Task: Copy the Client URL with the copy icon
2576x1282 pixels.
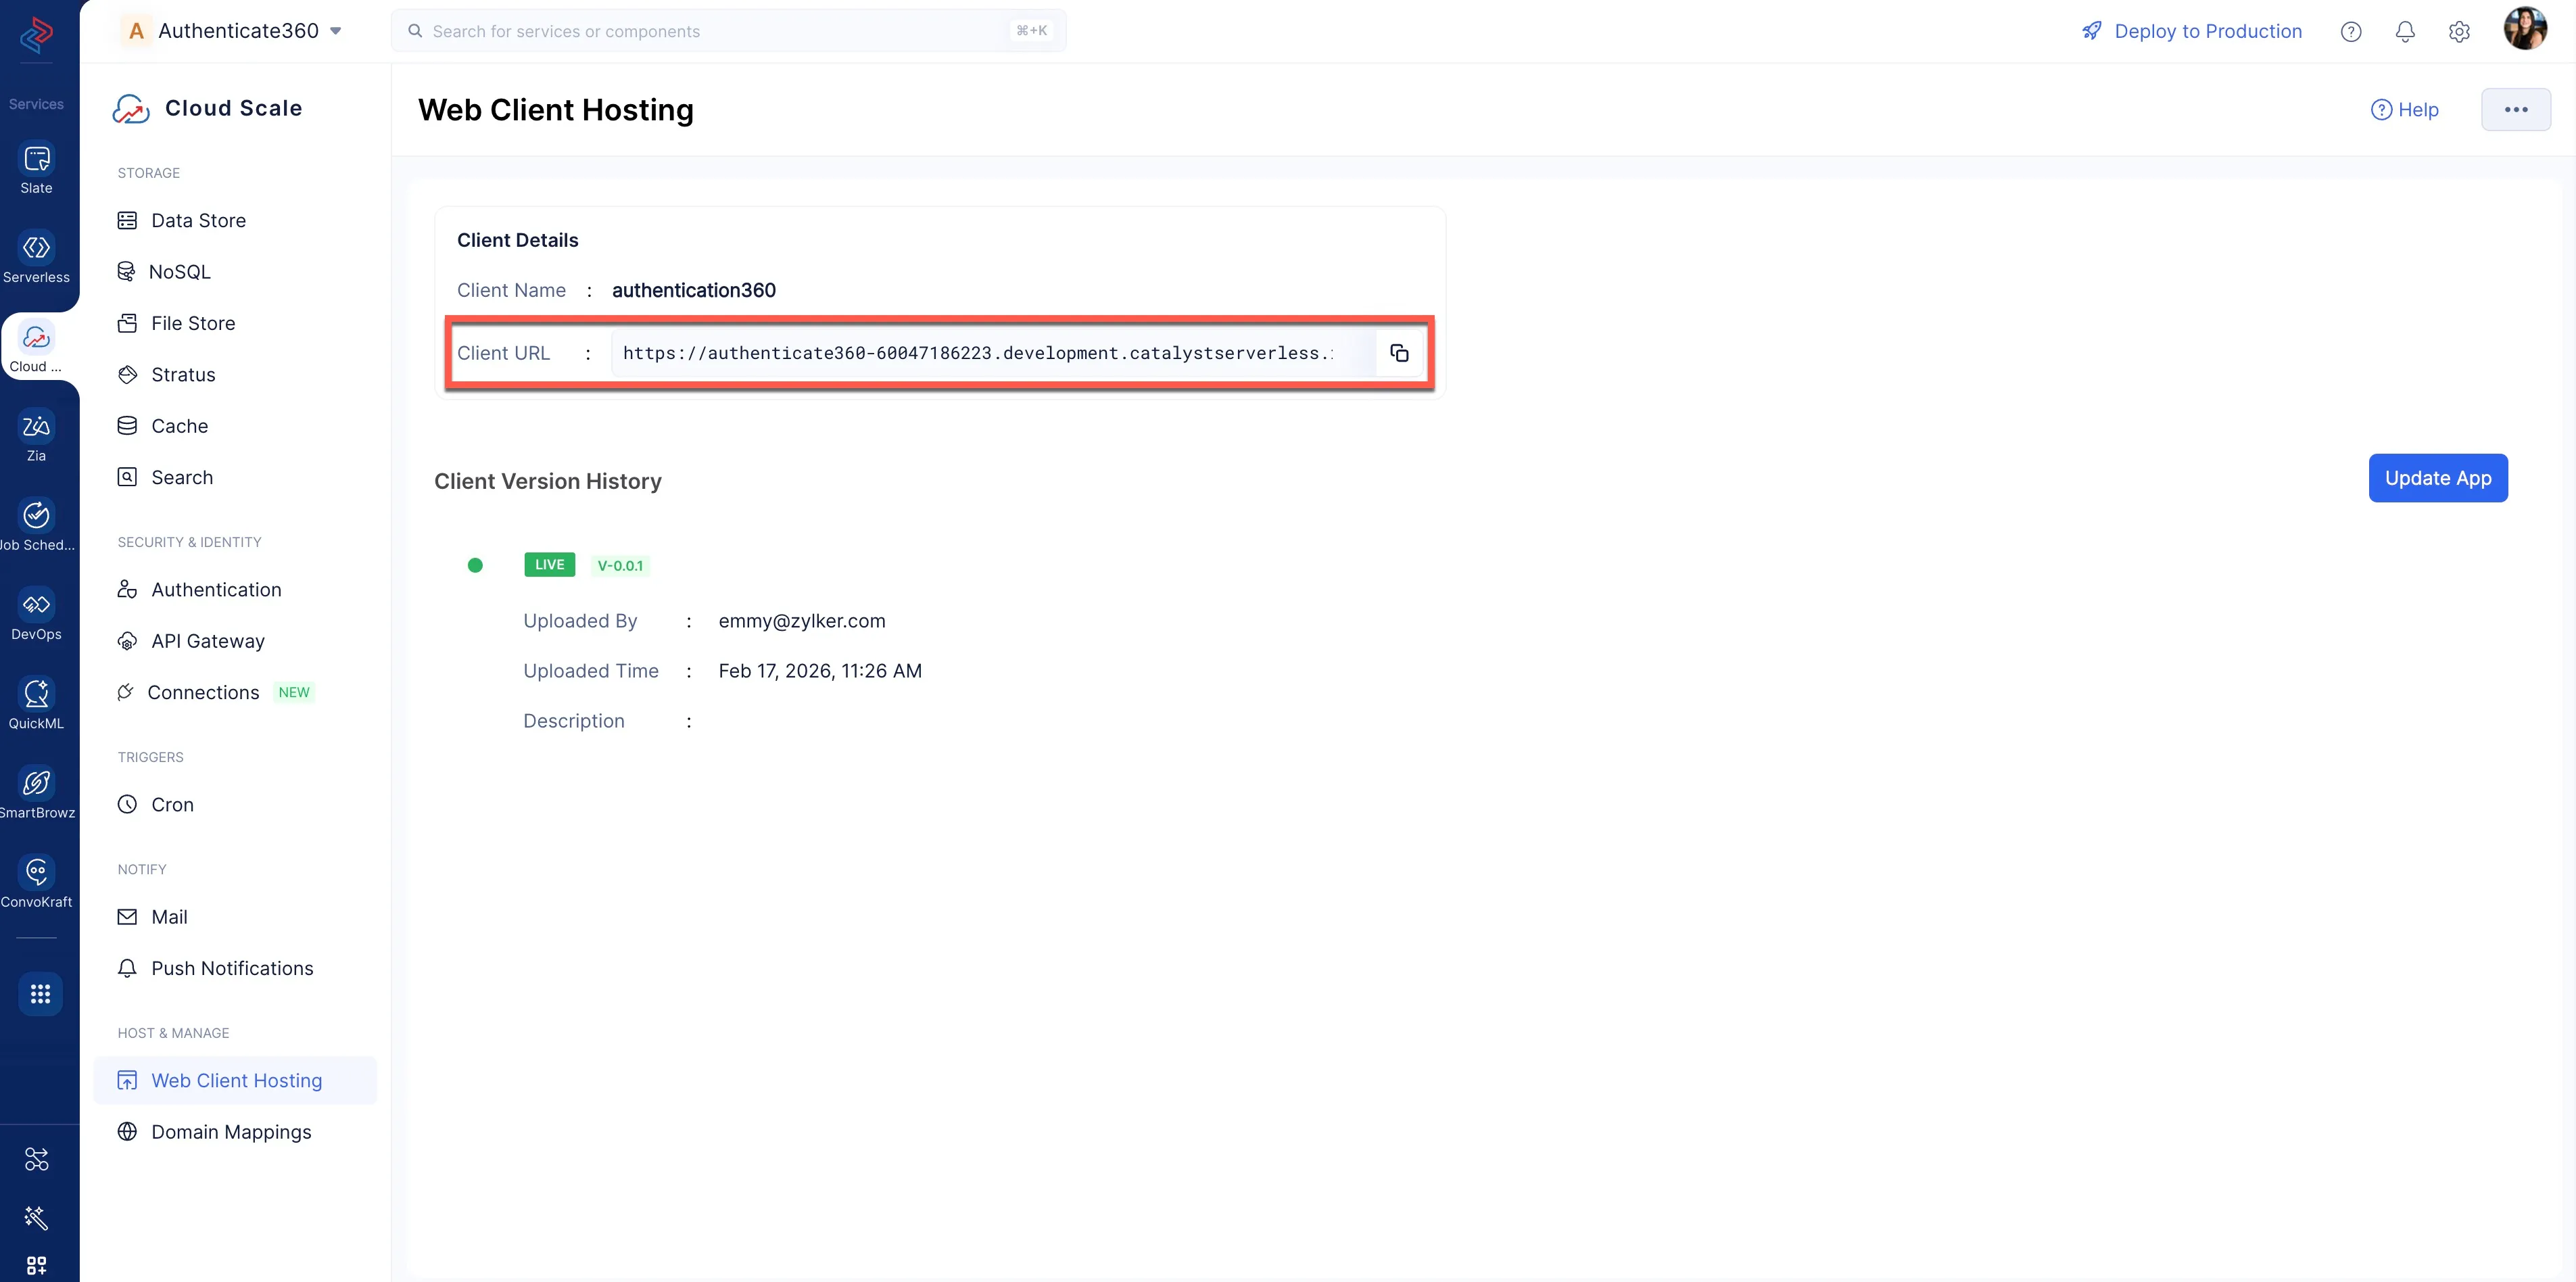Action: click(1399, 353)
